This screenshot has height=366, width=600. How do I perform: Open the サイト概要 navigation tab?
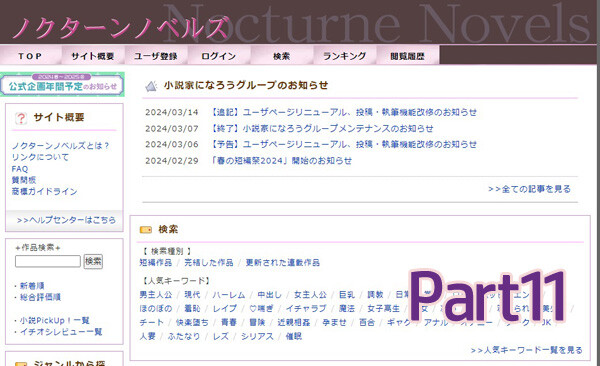coord(93,56)
